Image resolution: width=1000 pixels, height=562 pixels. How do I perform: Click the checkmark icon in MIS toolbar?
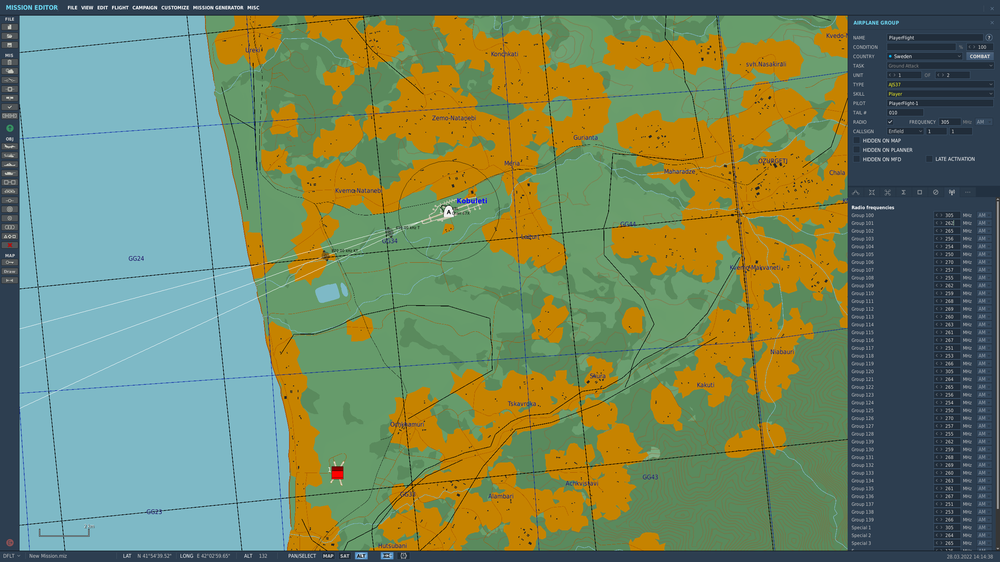click(10, 107)
